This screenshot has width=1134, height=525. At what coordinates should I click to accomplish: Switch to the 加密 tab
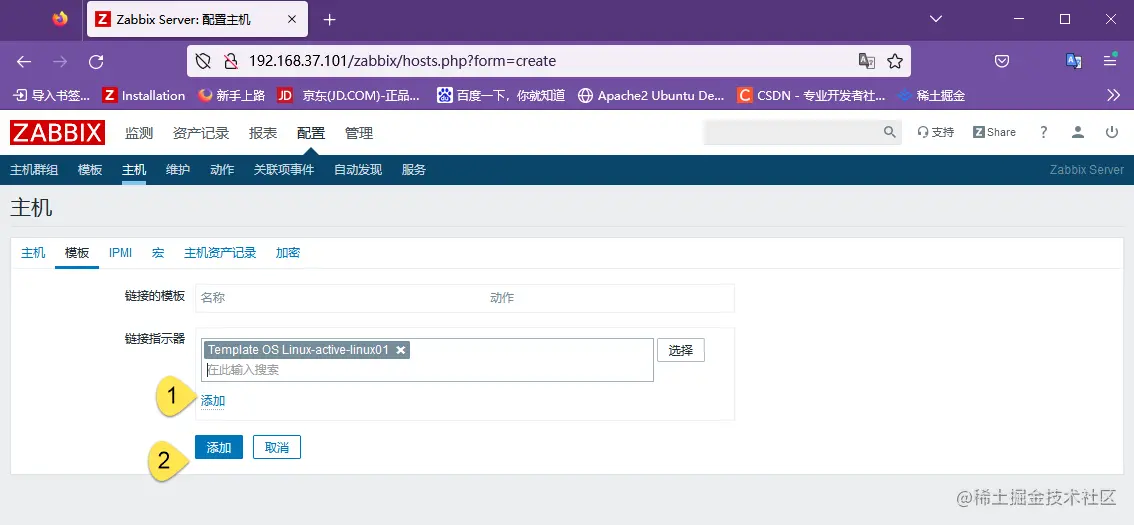pos(288,253)
